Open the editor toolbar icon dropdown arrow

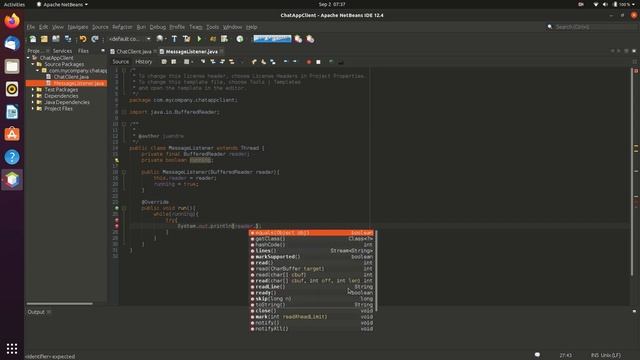click(x=192, y=62)
